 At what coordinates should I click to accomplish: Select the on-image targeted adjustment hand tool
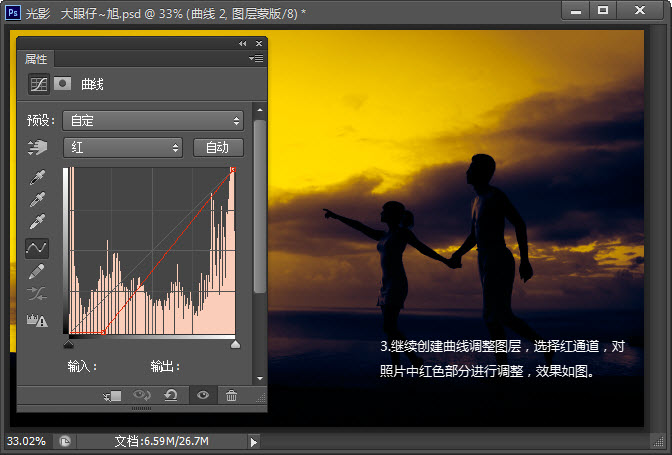click(x=38, y=147)
